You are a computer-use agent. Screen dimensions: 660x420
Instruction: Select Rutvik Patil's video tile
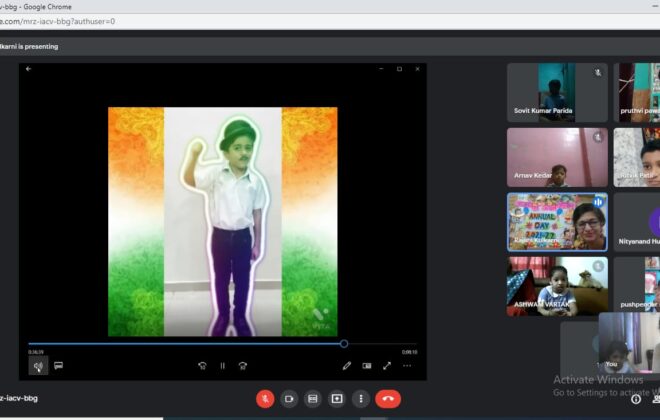pos(637,157)
